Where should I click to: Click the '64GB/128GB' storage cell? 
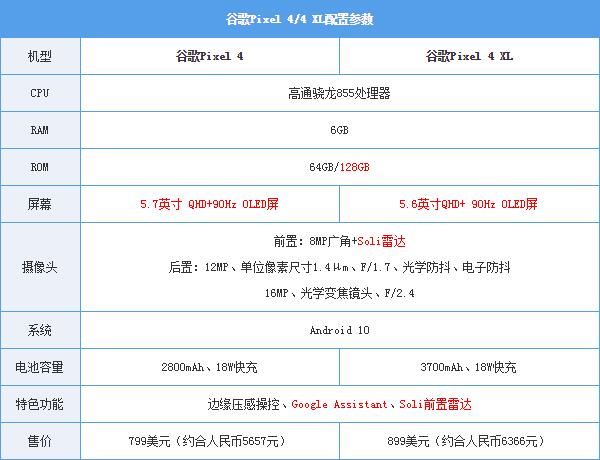(x=339, y=167)
